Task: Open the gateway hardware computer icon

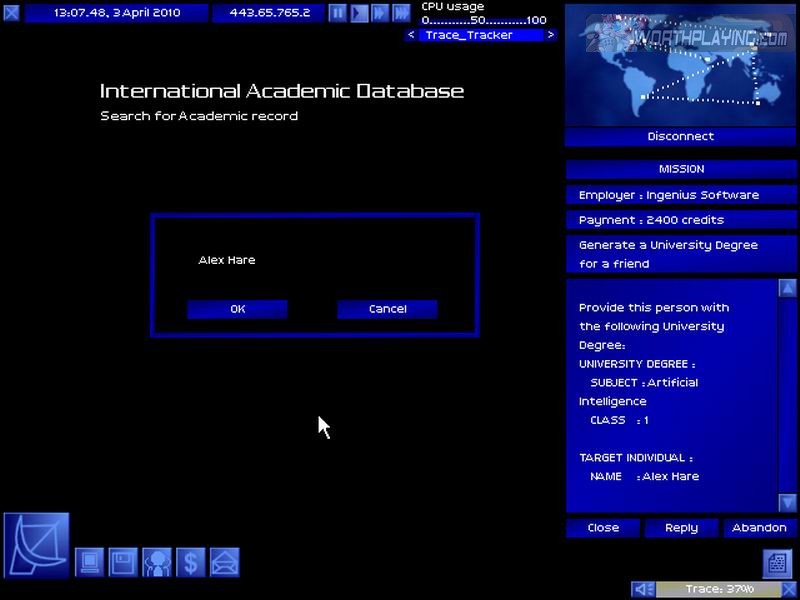Action: [90, 562]
